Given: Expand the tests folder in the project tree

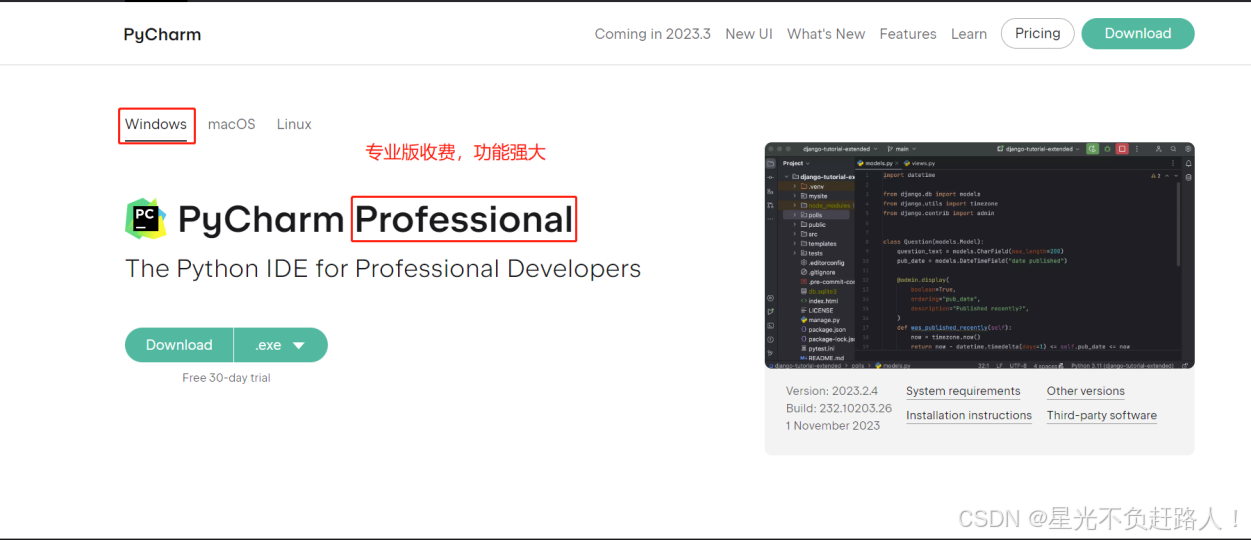Looking at the screenshot, I should coord(794,253).
